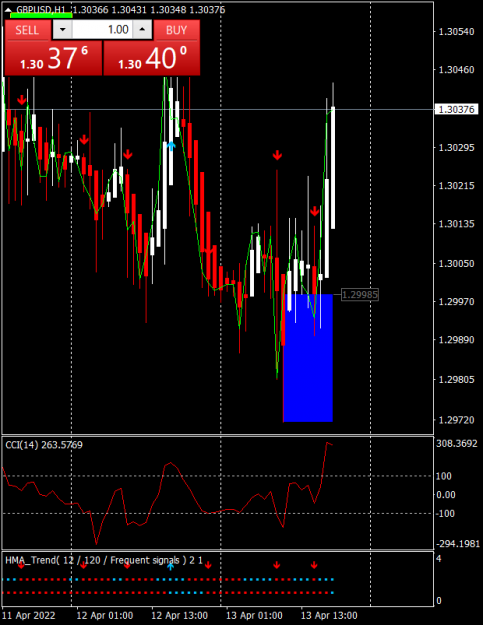Click the BUY button

tap(177, 30)
